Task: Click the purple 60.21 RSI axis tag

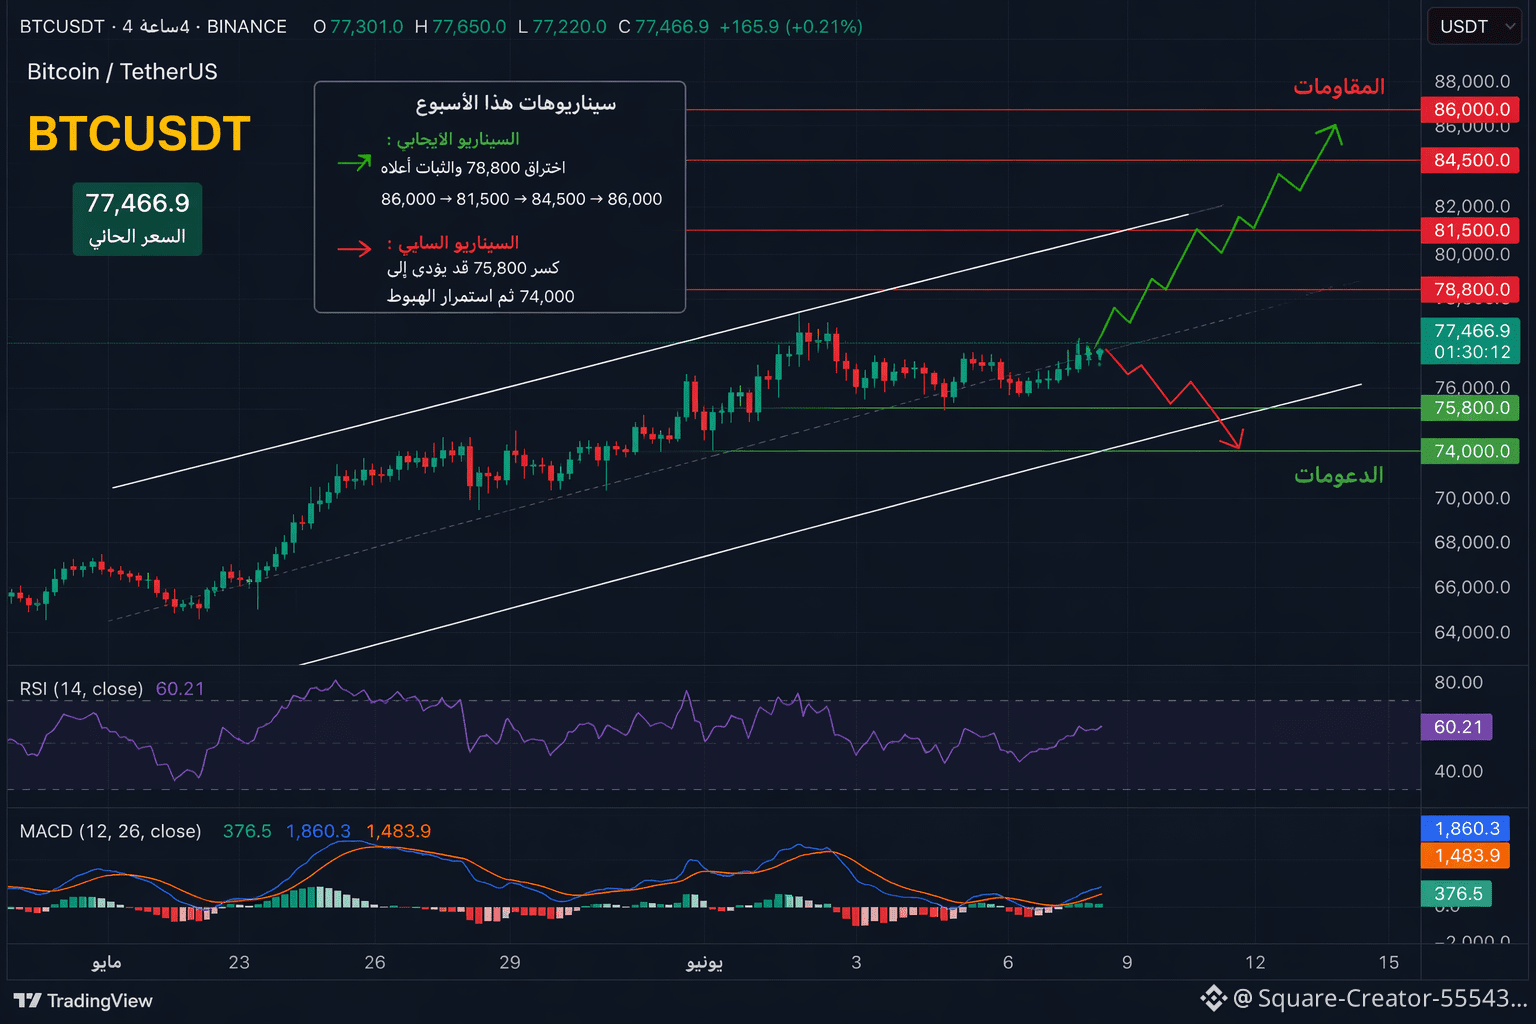Action: (1456, 727)
